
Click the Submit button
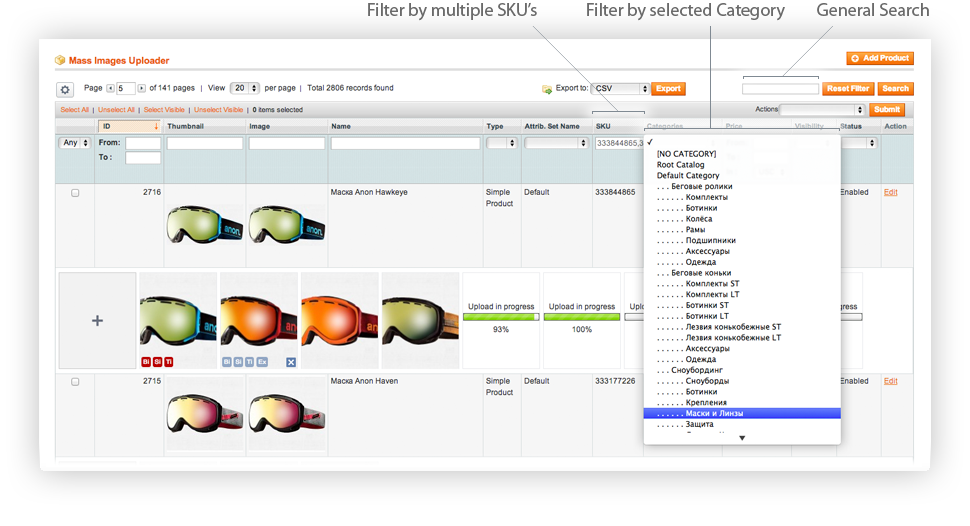coord(886,110)
